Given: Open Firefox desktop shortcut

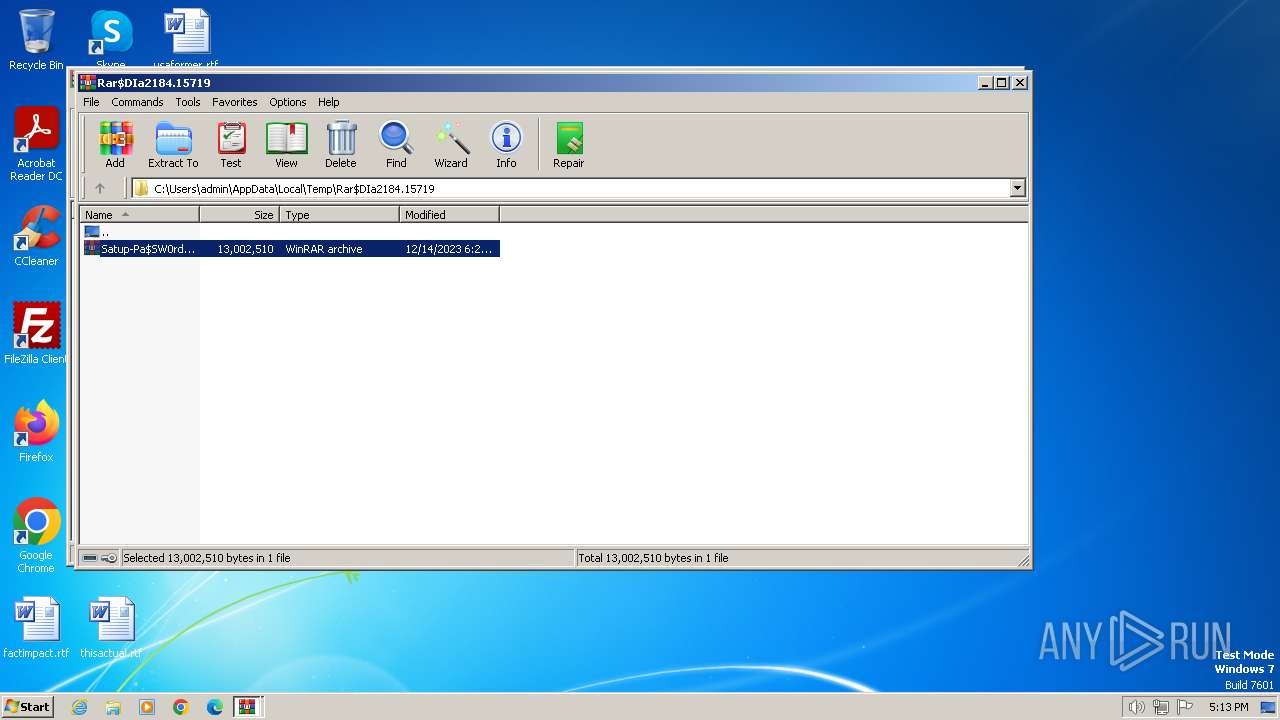Looking at the screenshot, I should click(36, 431).
